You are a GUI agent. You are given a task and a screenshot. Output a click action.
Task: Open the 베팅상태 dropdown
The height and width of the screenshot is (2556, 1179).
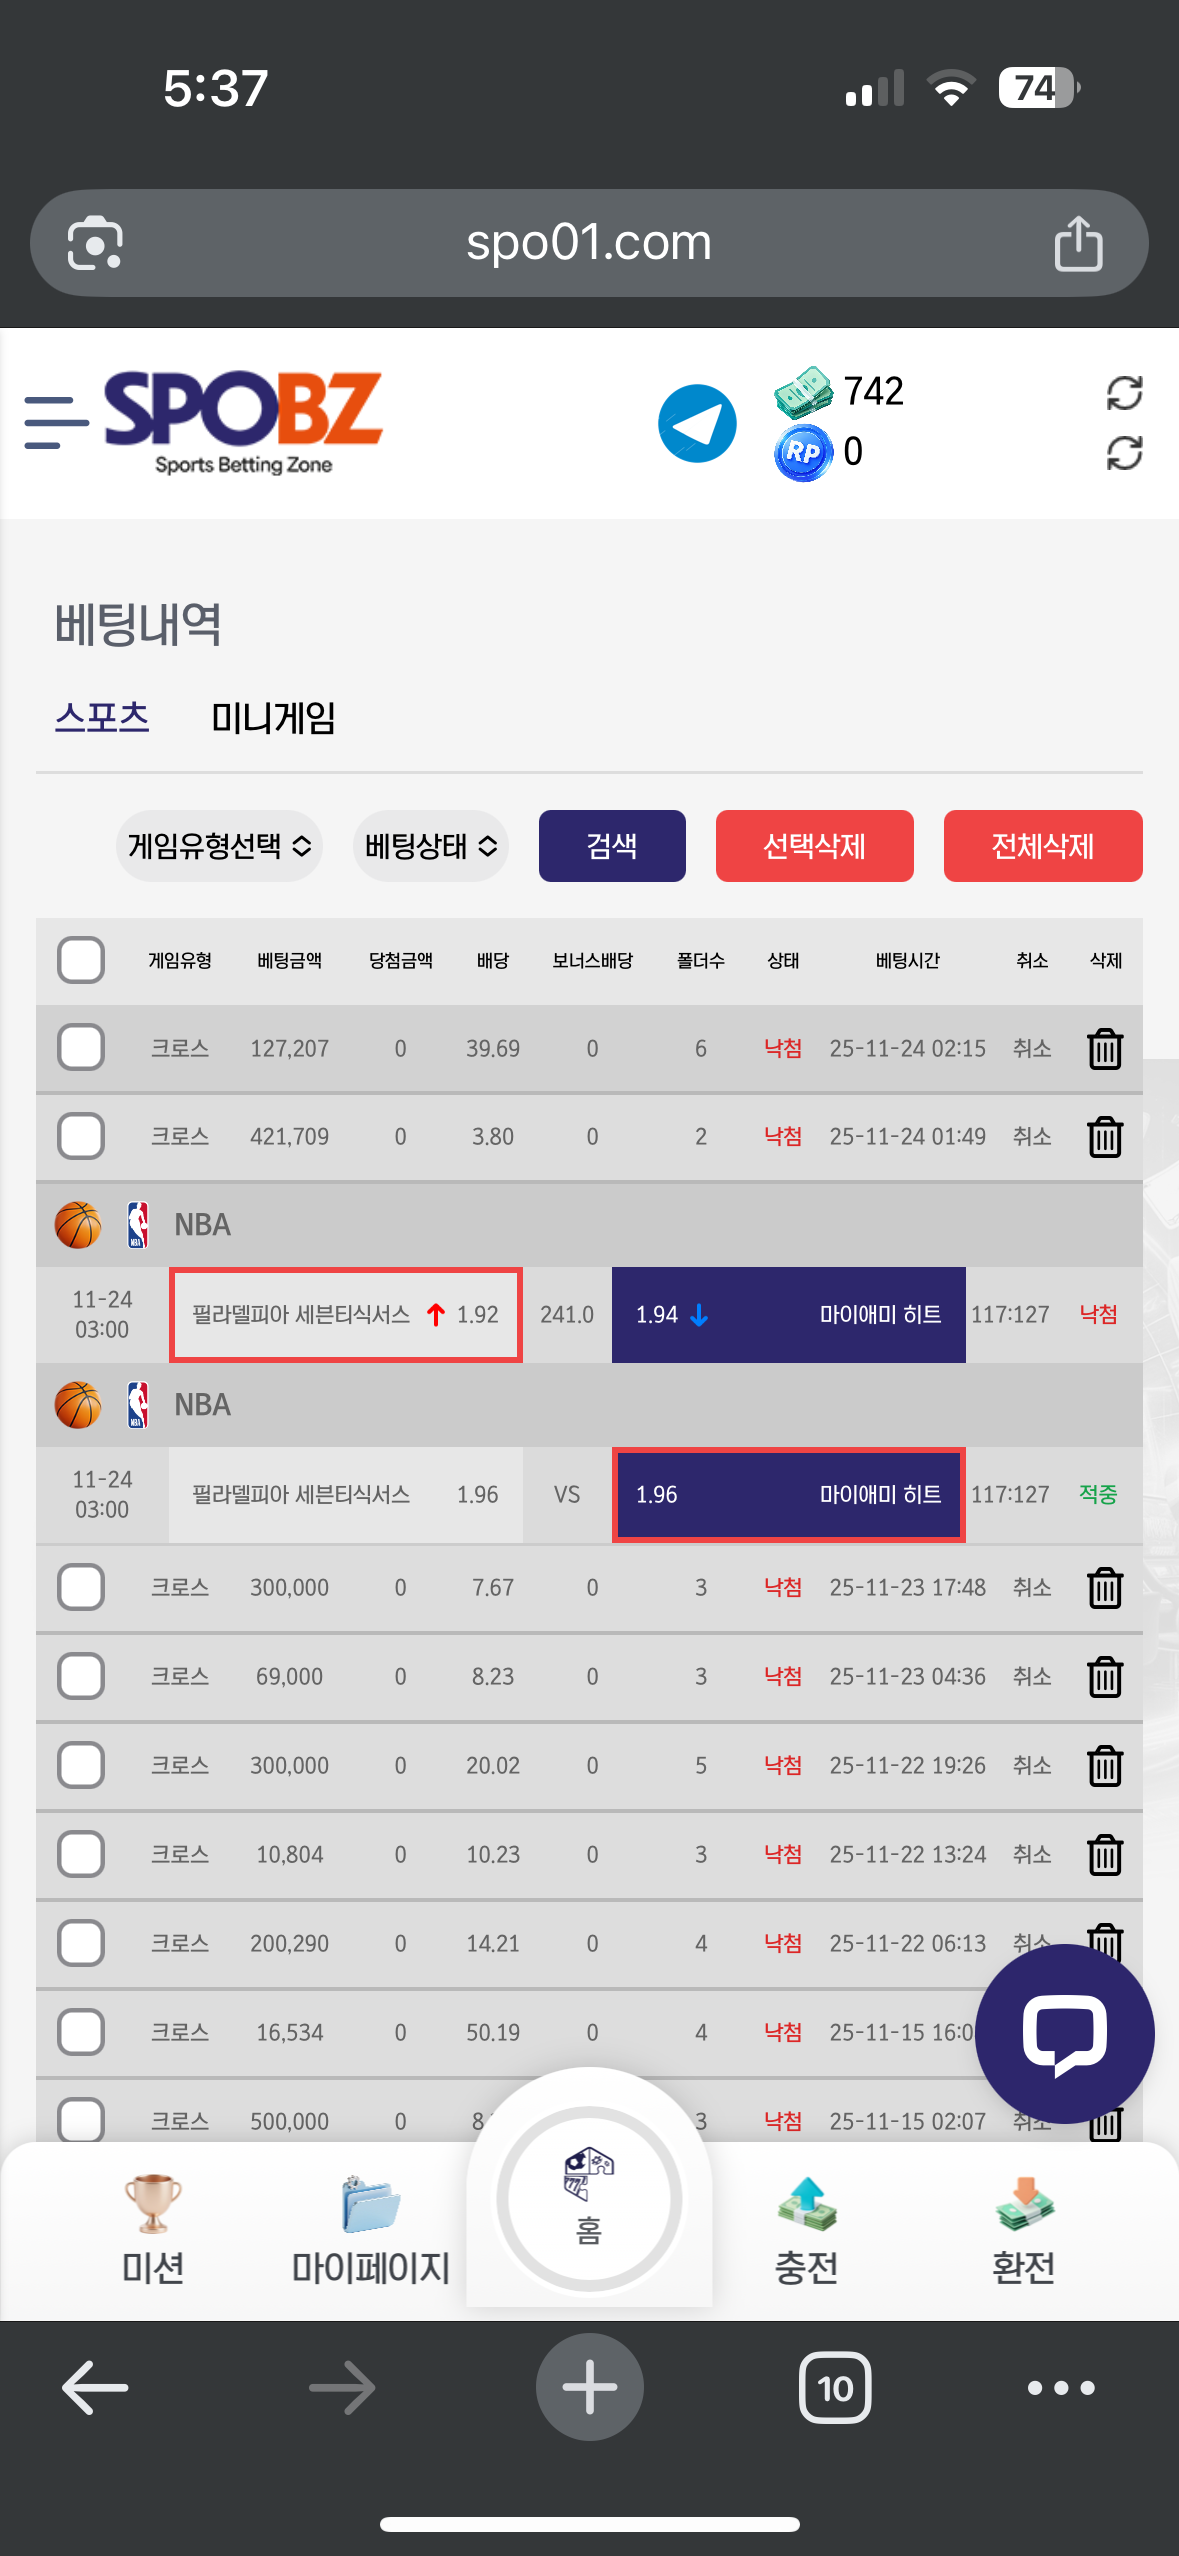pos(431,846)
